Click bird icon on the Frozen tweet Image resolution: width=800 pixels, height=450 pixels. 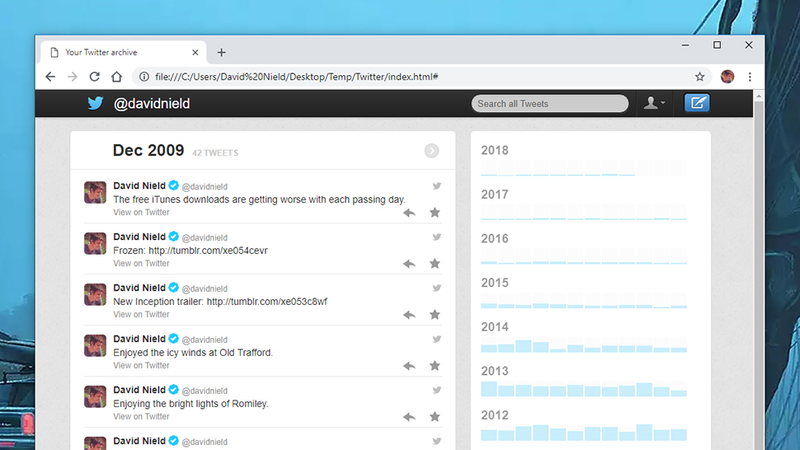click(x=437, y=237)
